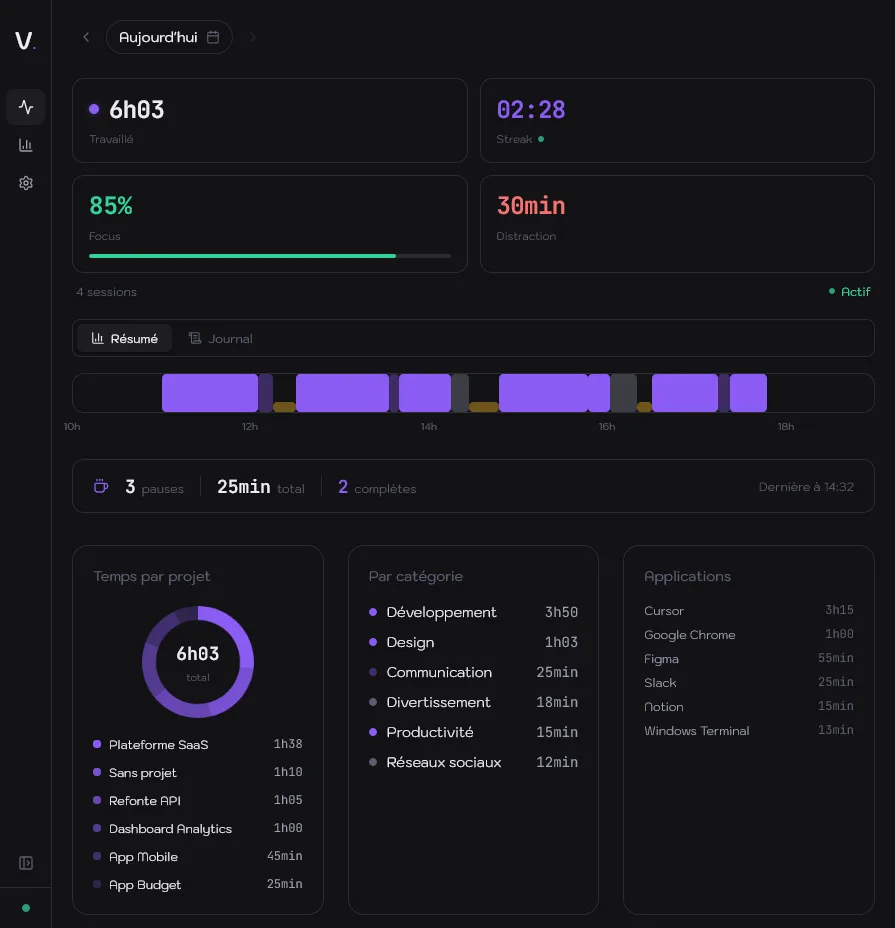Select last purple timeline block before 18h
Viewport: 895px width, 928px height.
point(748,393)
